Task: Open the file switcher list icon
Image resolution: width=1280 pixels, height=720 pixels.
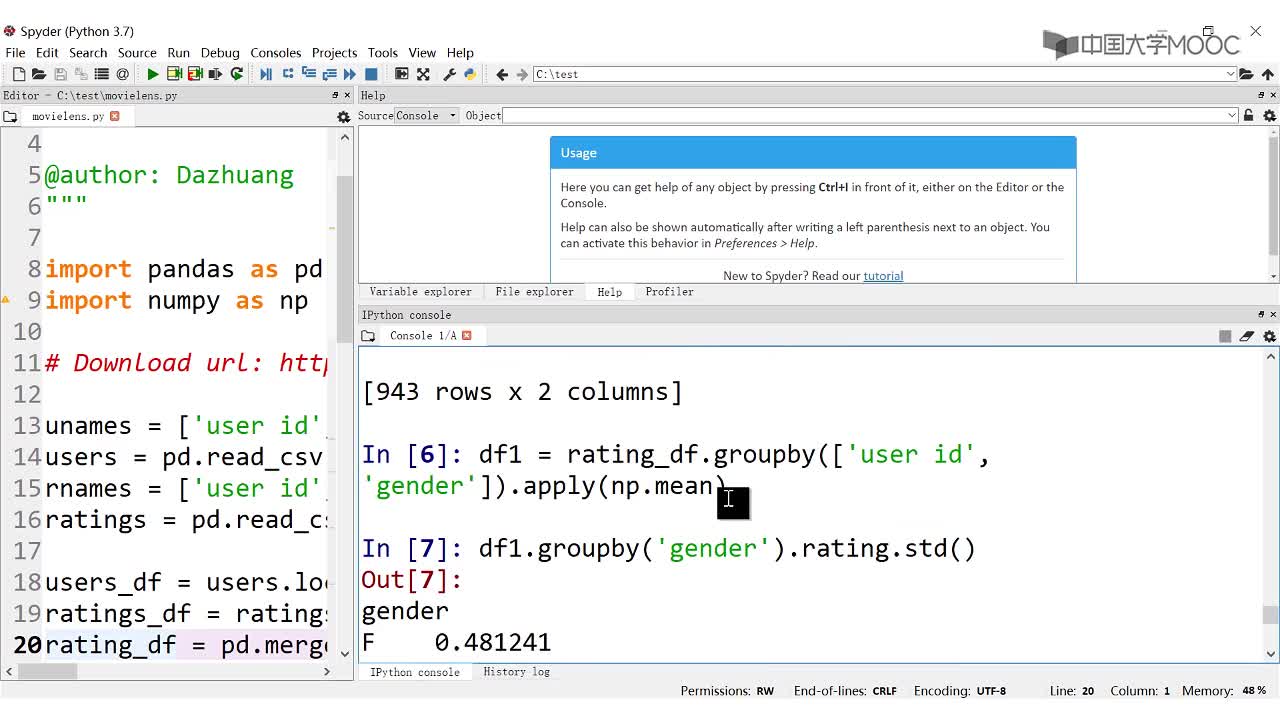Action: point(101,74)
